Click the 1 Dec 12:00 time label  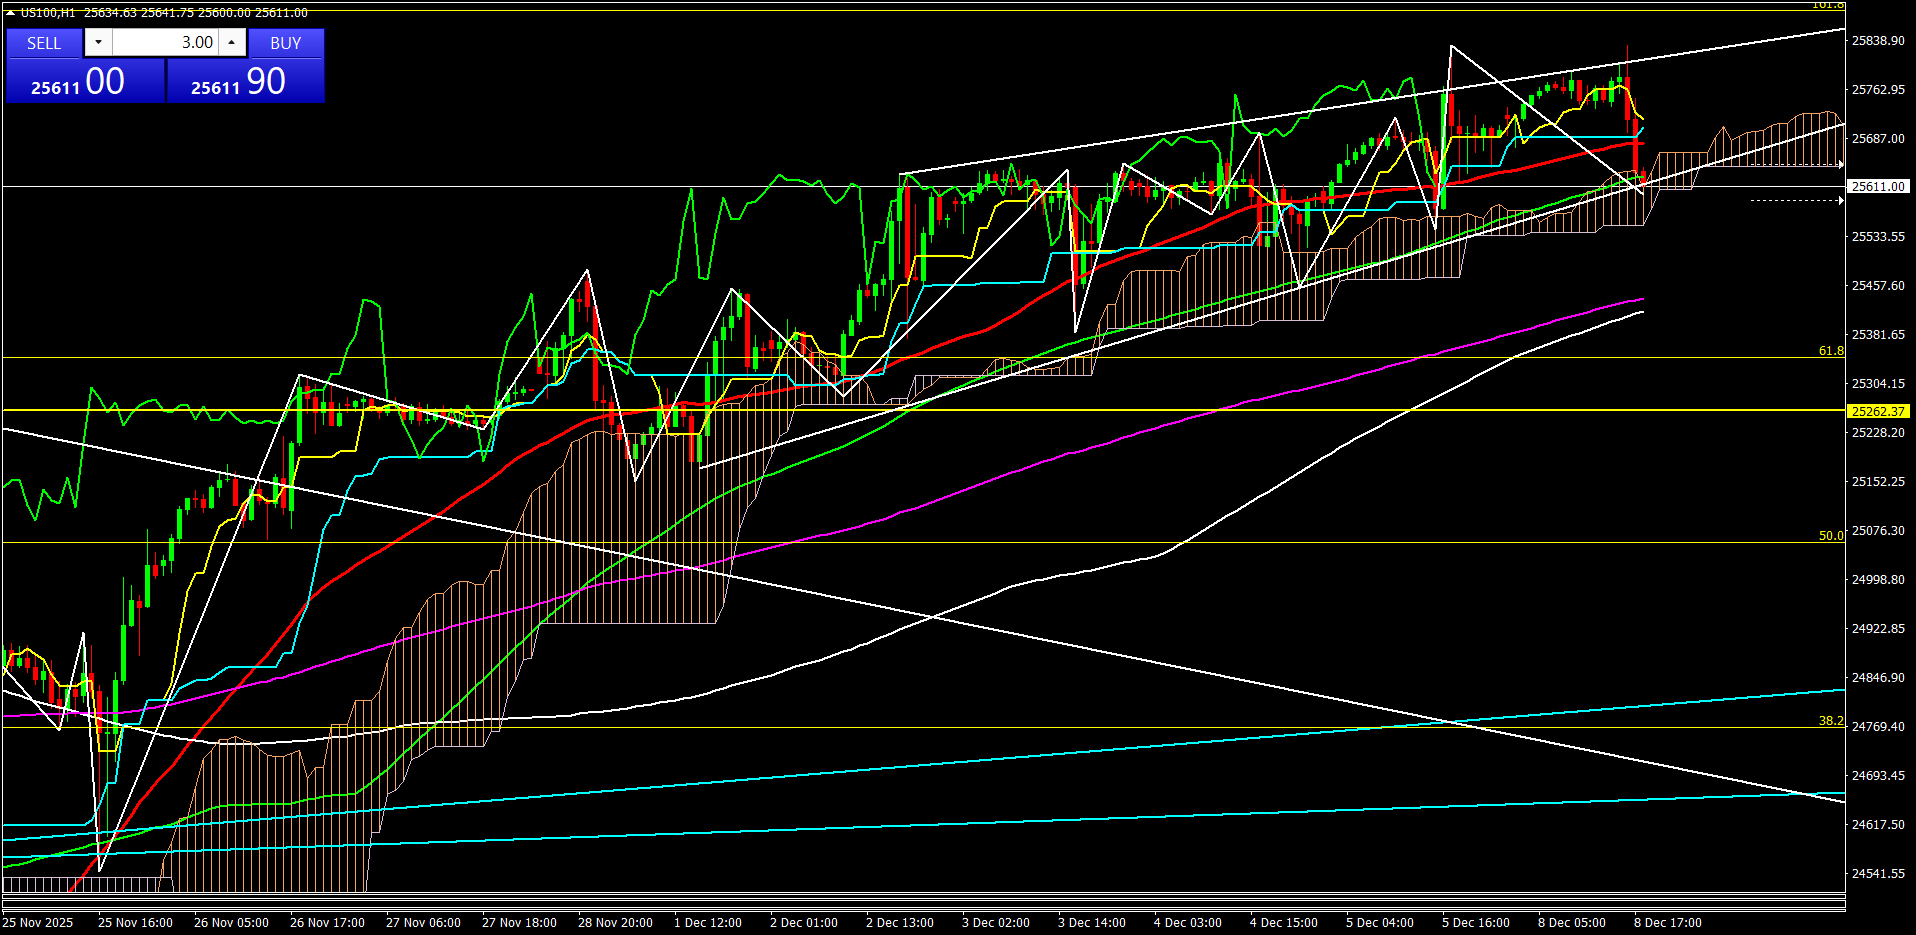(707, 923)
